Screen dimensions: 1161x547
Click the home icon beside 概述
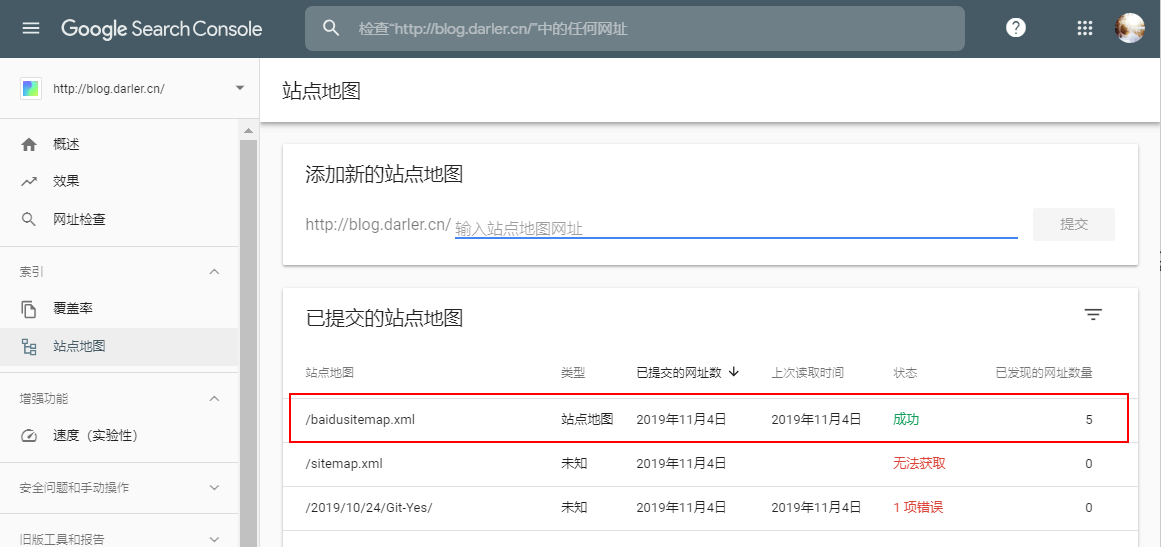click(x=29, y=144)
